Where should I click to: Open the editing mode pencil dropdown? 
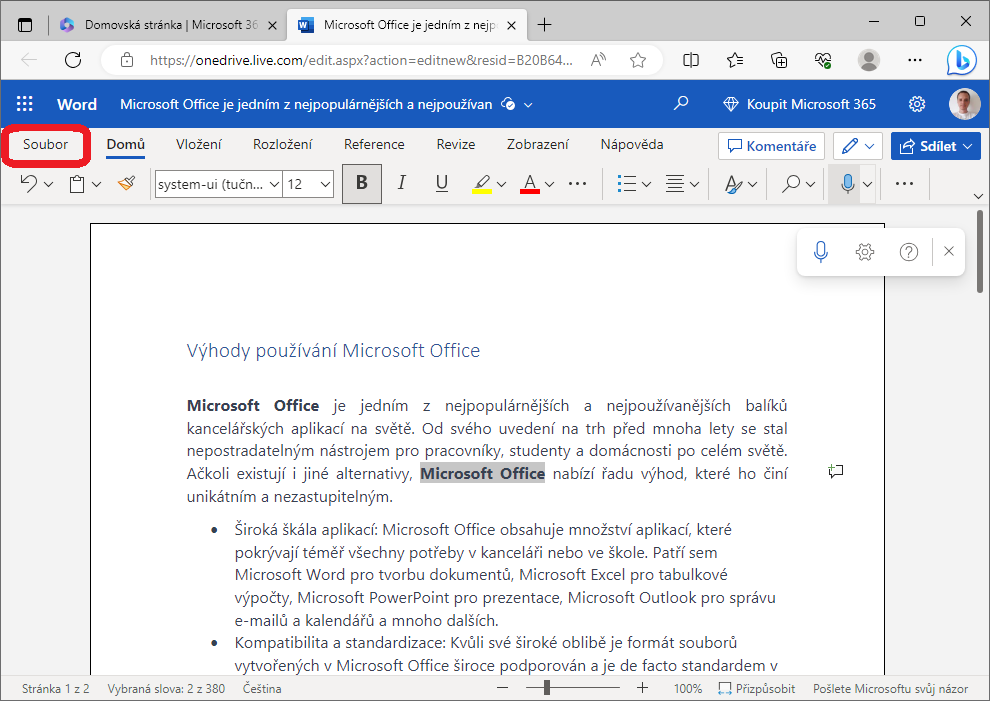(x=857, y=146)
